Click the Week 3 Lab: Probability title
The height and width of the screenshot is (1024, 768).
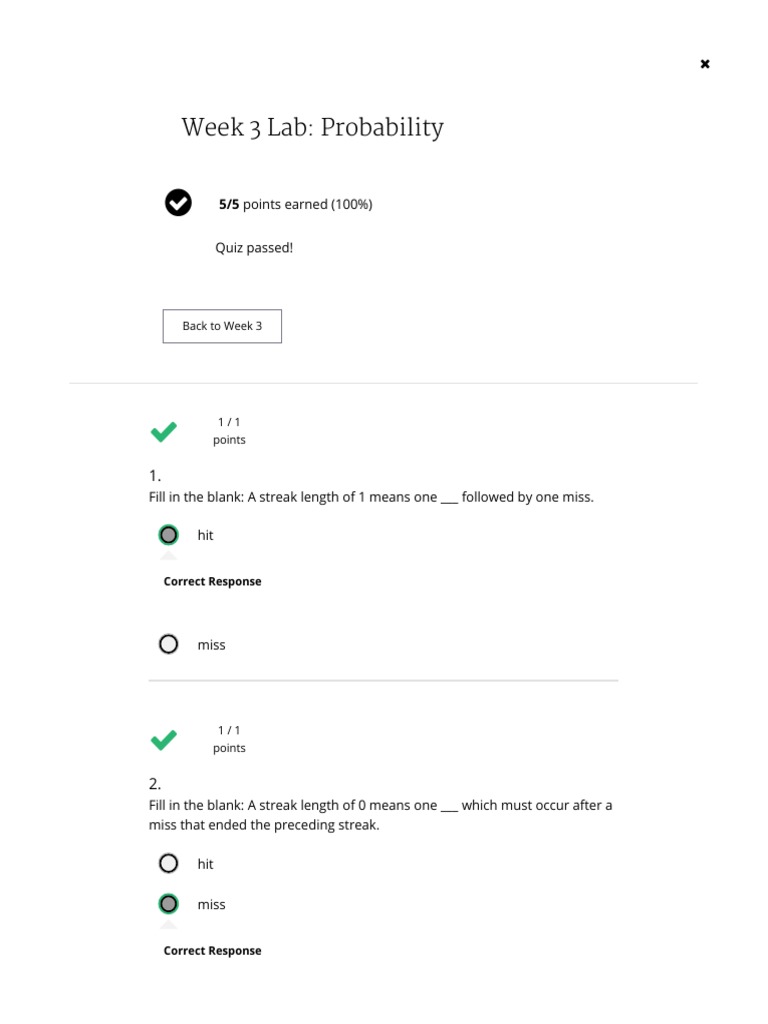click(312, 128)
